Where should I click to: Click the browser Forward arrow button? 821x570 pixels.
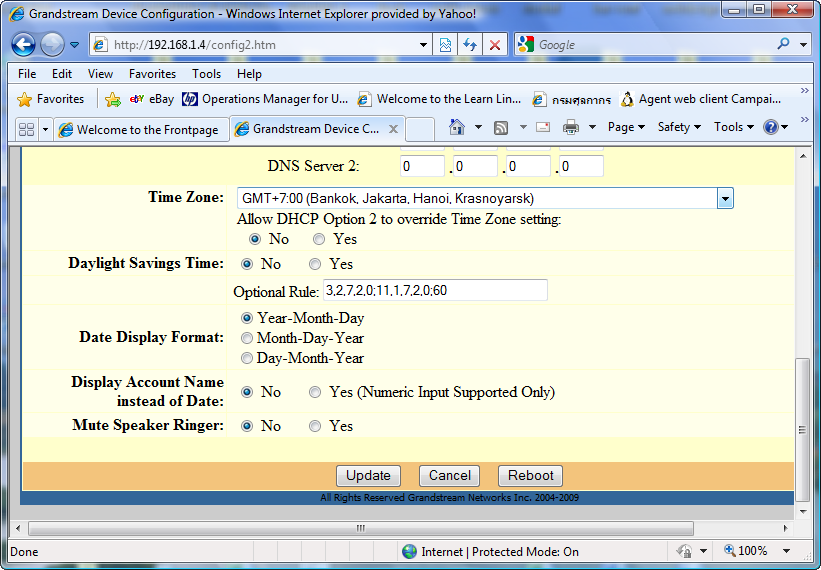pos(52,45)
